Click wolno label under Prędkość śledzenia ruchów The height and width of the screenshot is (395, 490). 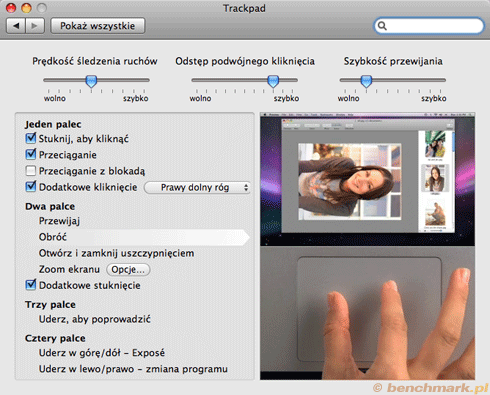pos(55,99)
